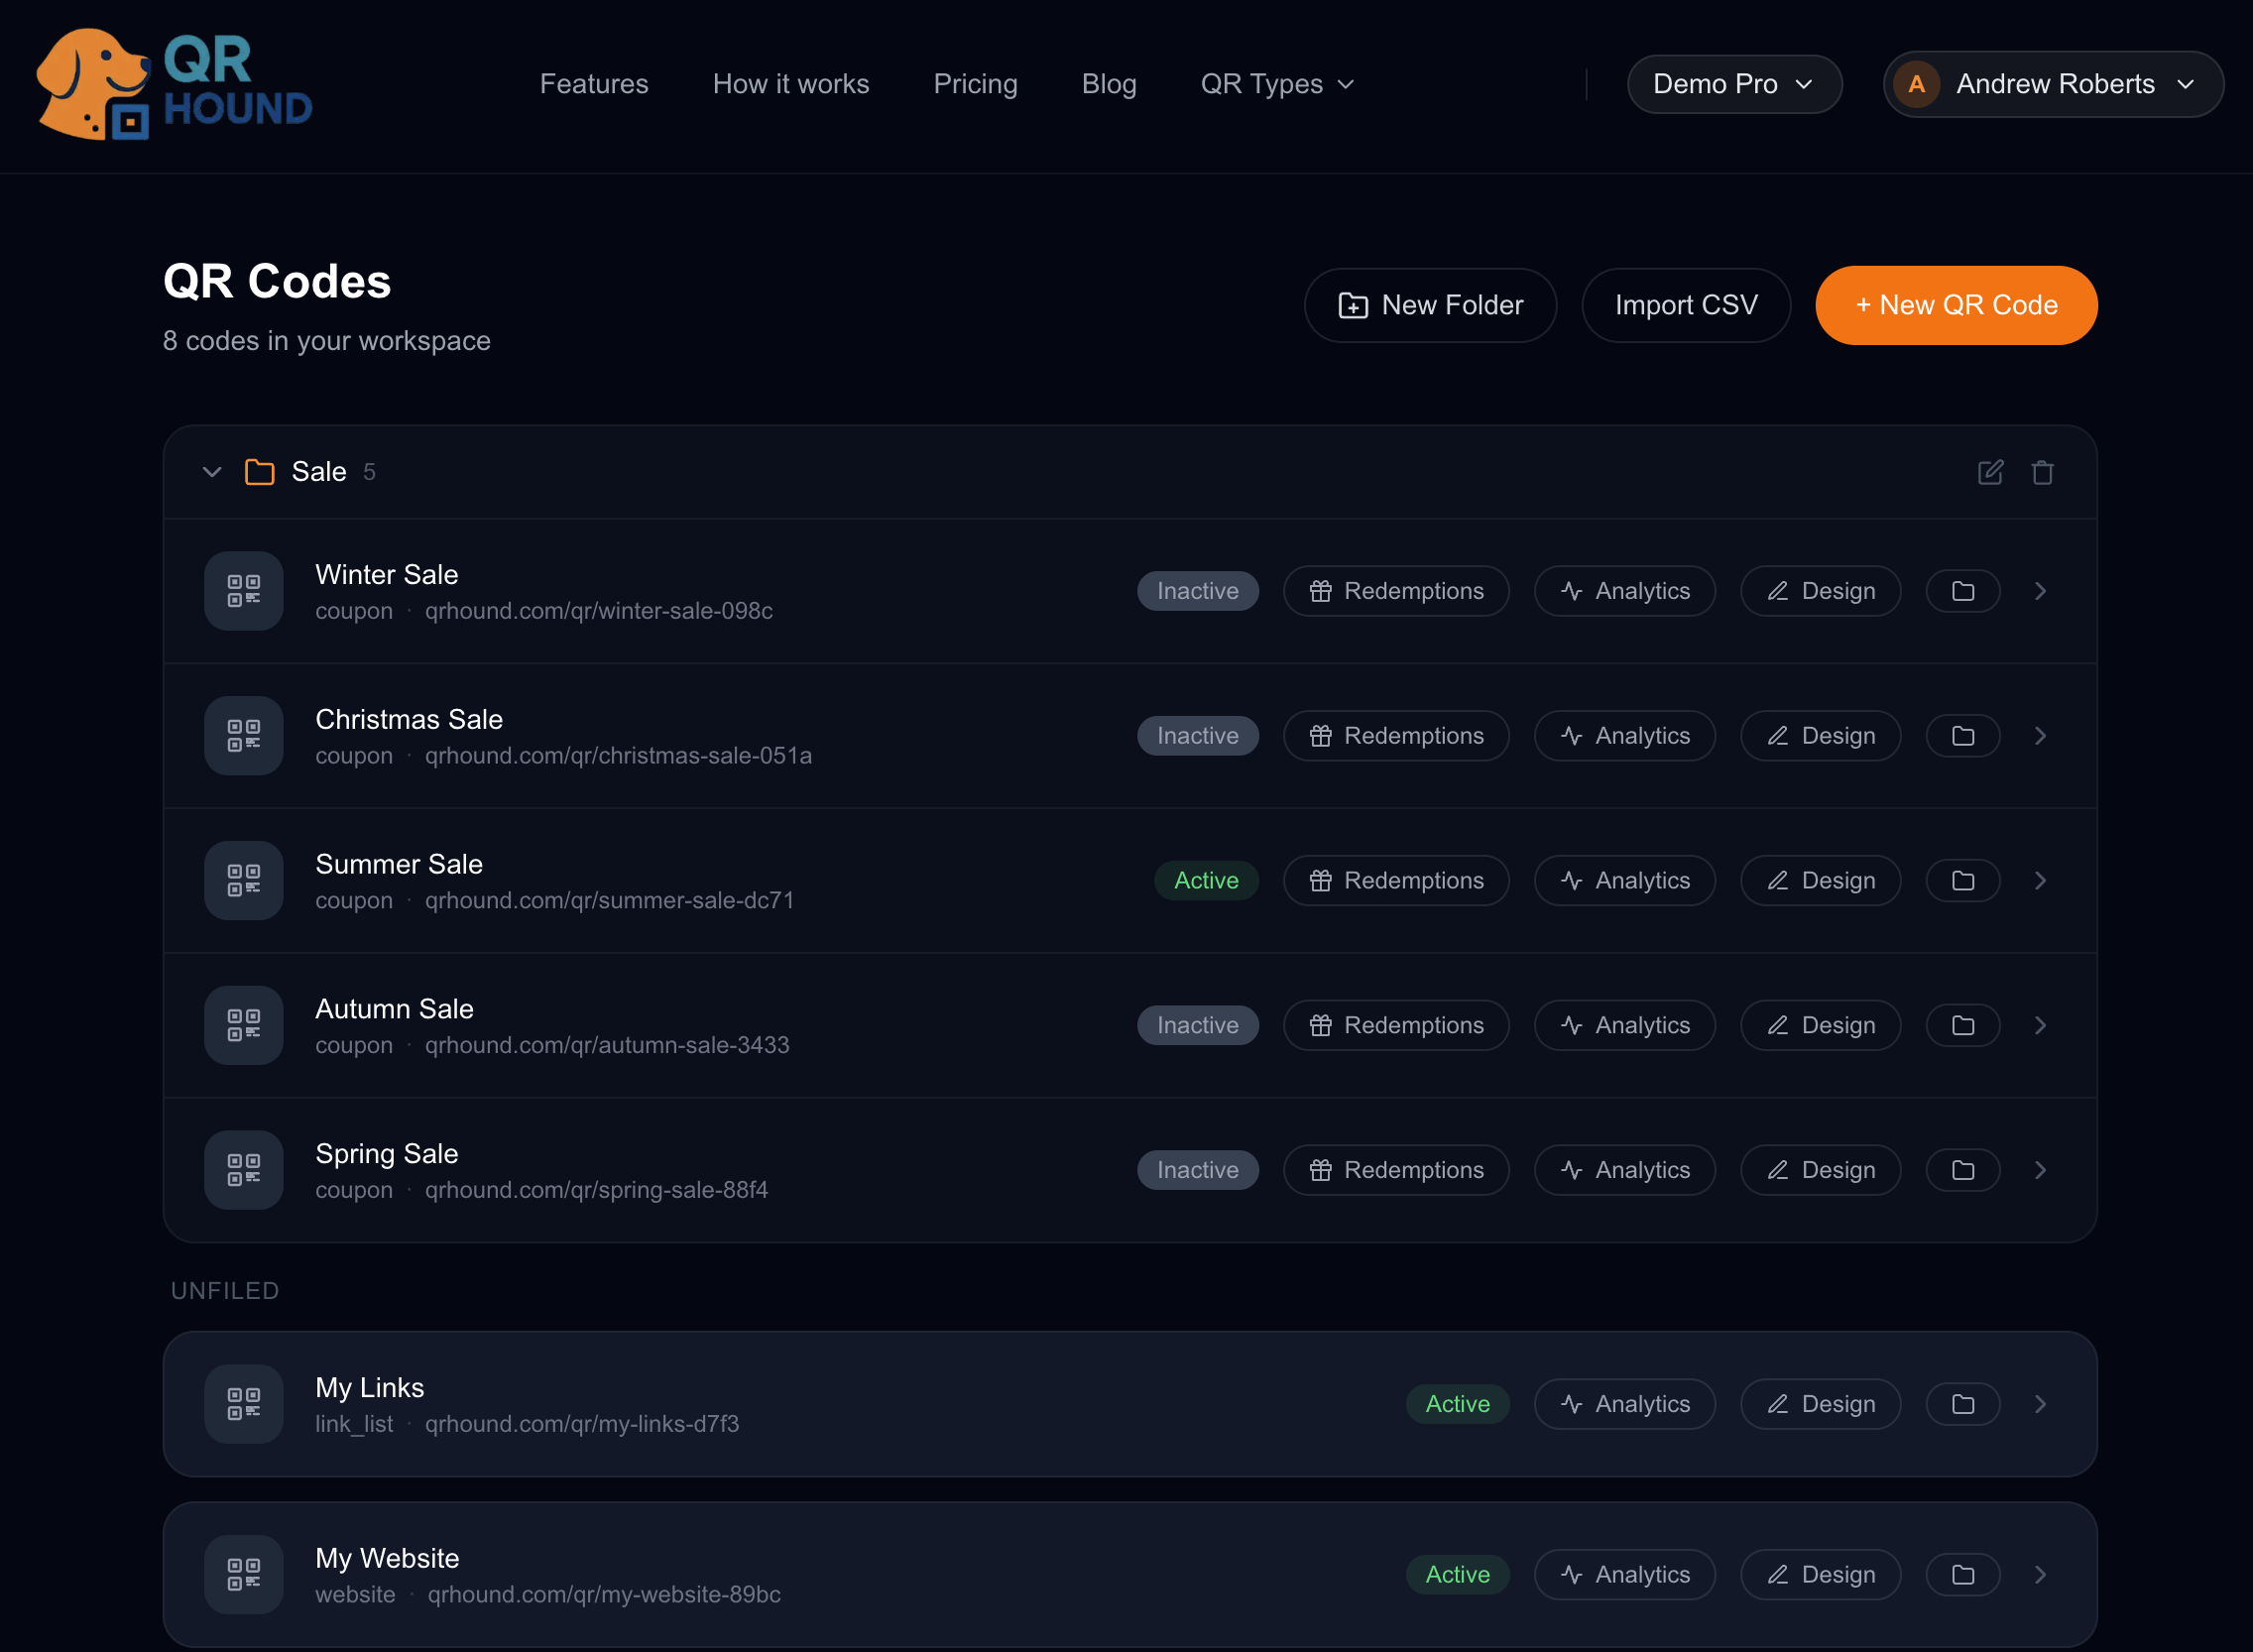Image resolution: width=2253 pixels, height=1652 pixels.
Task: Delete the Sale folder via trash icon
Action: pyautogui.click(x=2042, y=472)
